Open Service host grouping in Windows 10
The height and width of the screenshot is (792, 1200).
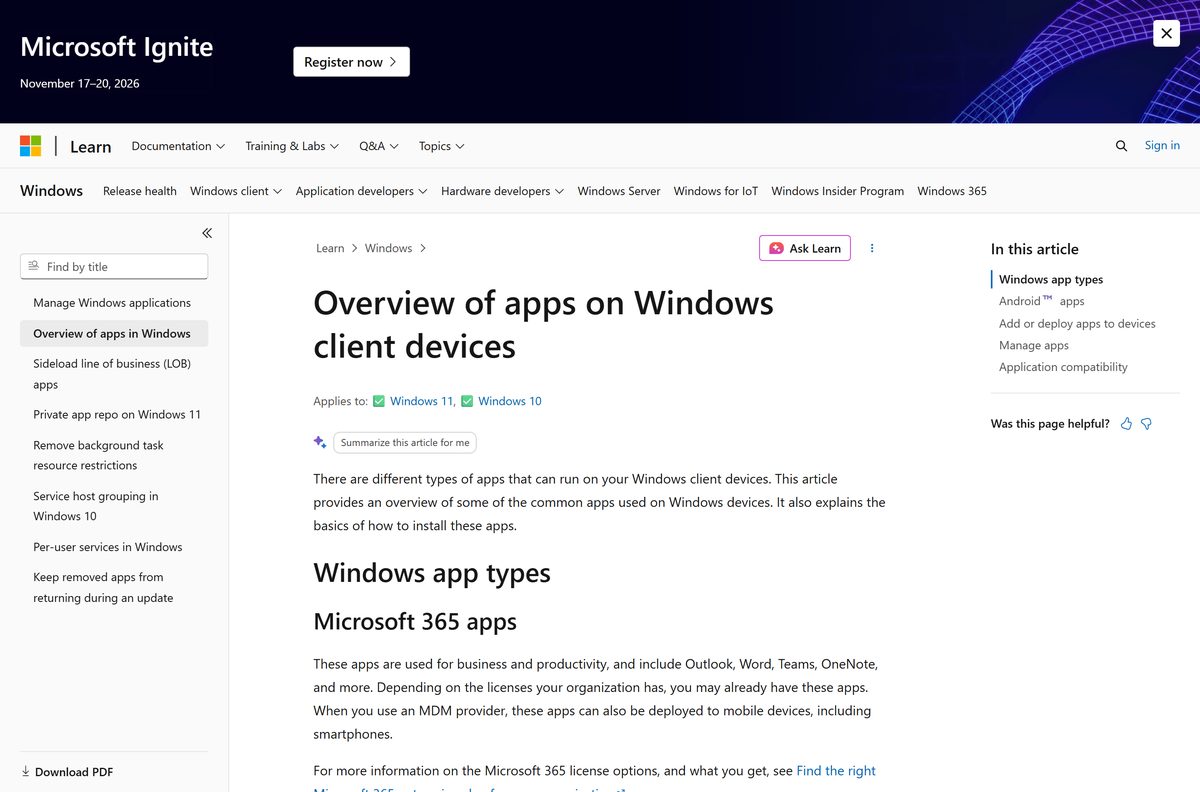[x=96, y=506]
